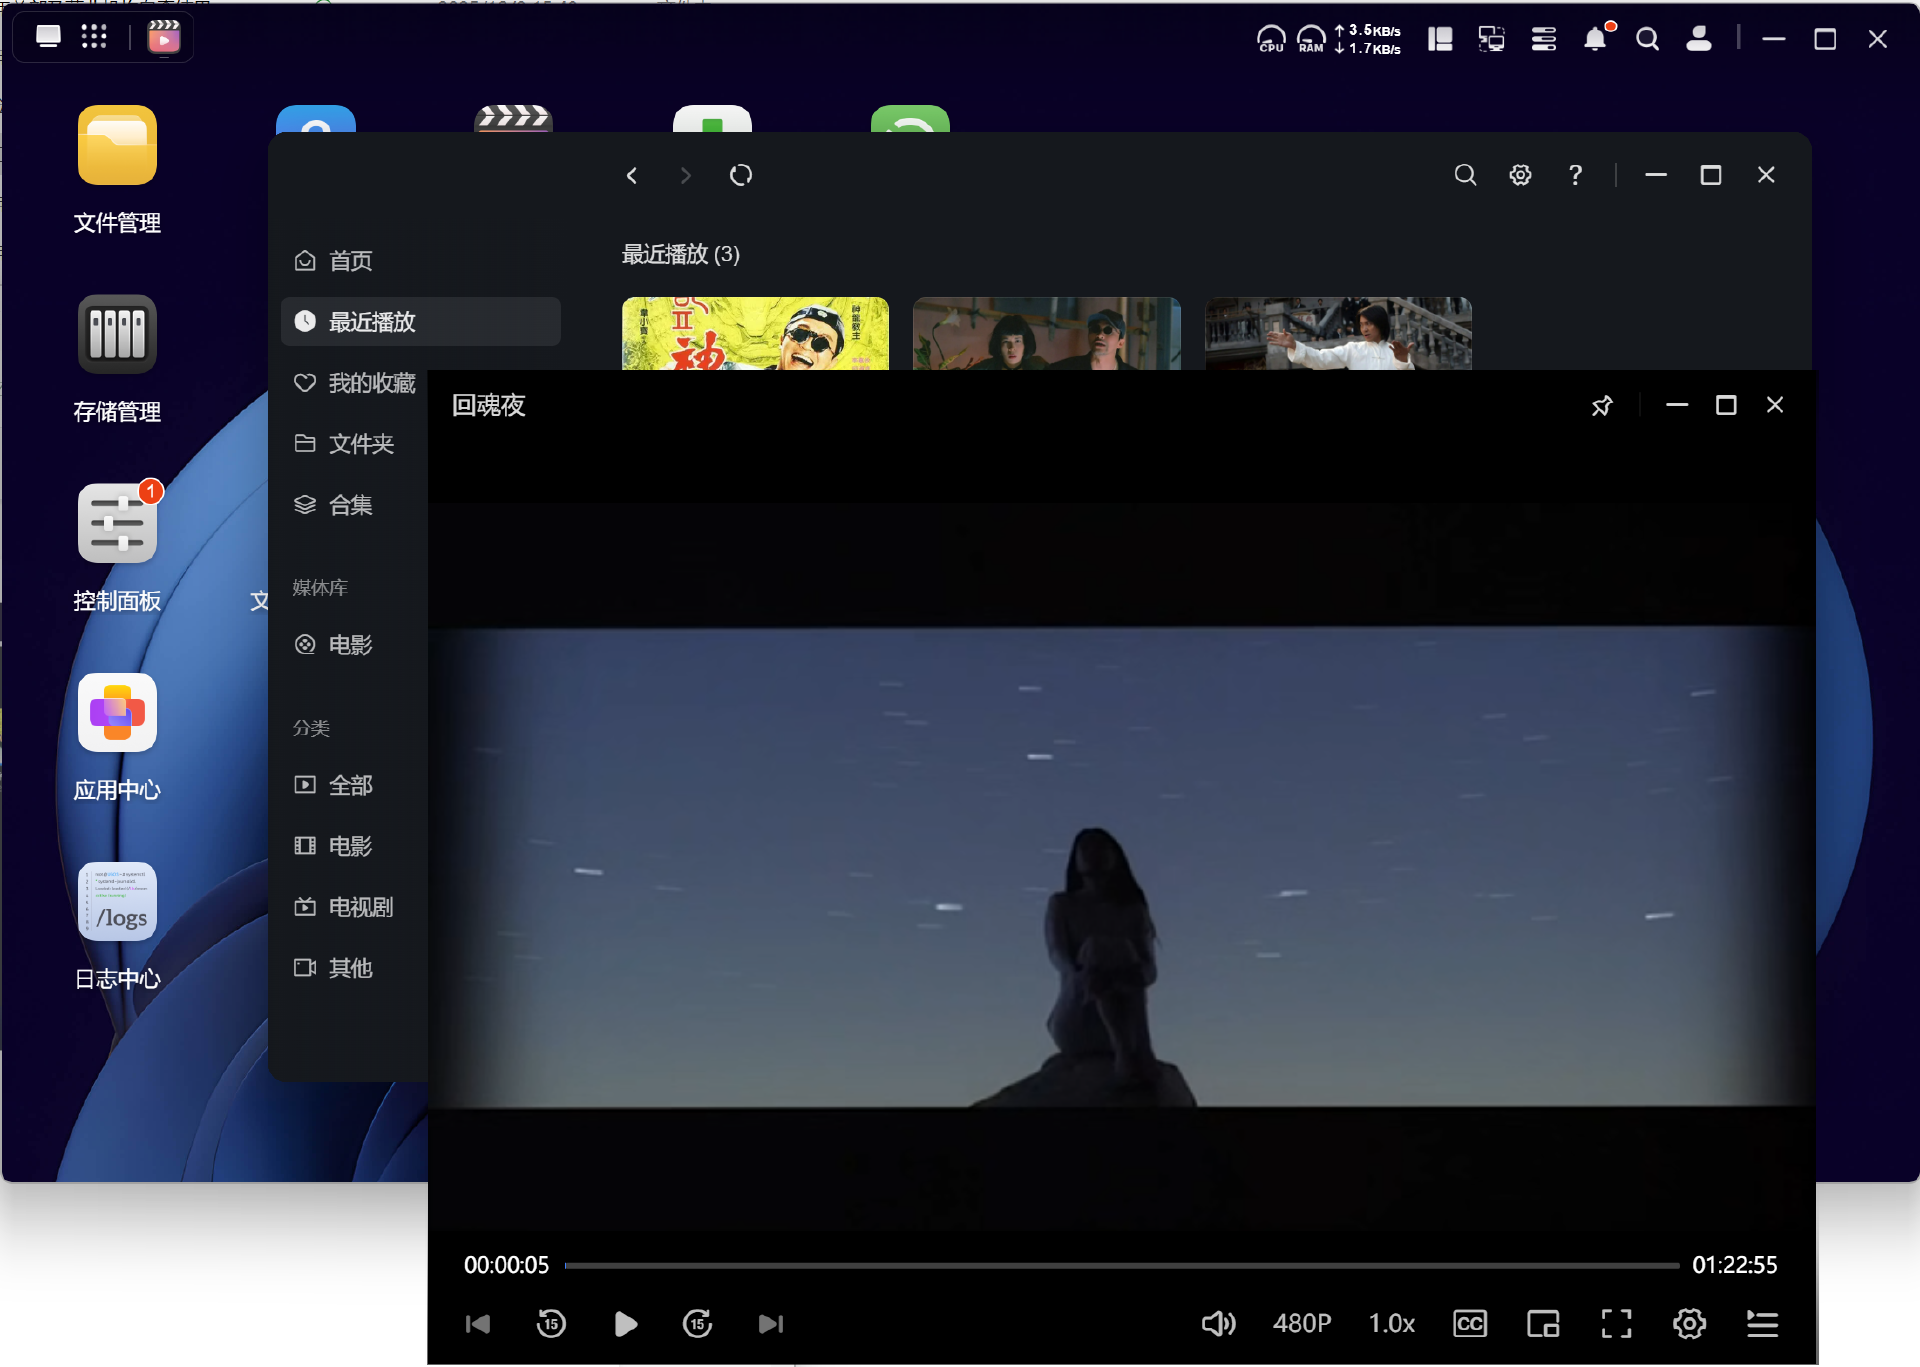Open player settings gear
Viewport: 1920px width, 1367px height.
coord(1689,1324)
